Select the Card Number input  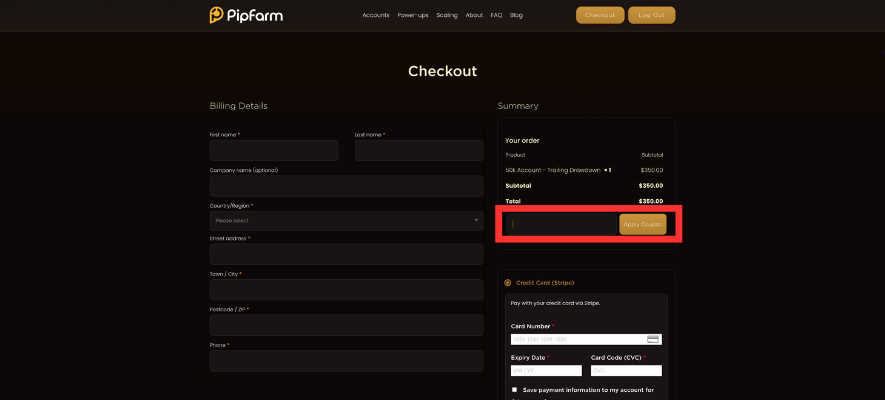click(x=577, y=340)
